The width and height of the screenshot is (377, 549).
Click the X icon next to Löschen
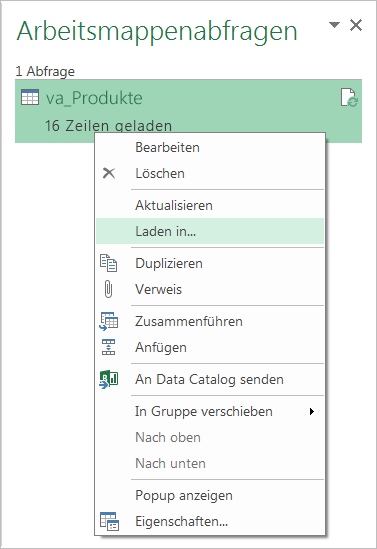point(109,173)
